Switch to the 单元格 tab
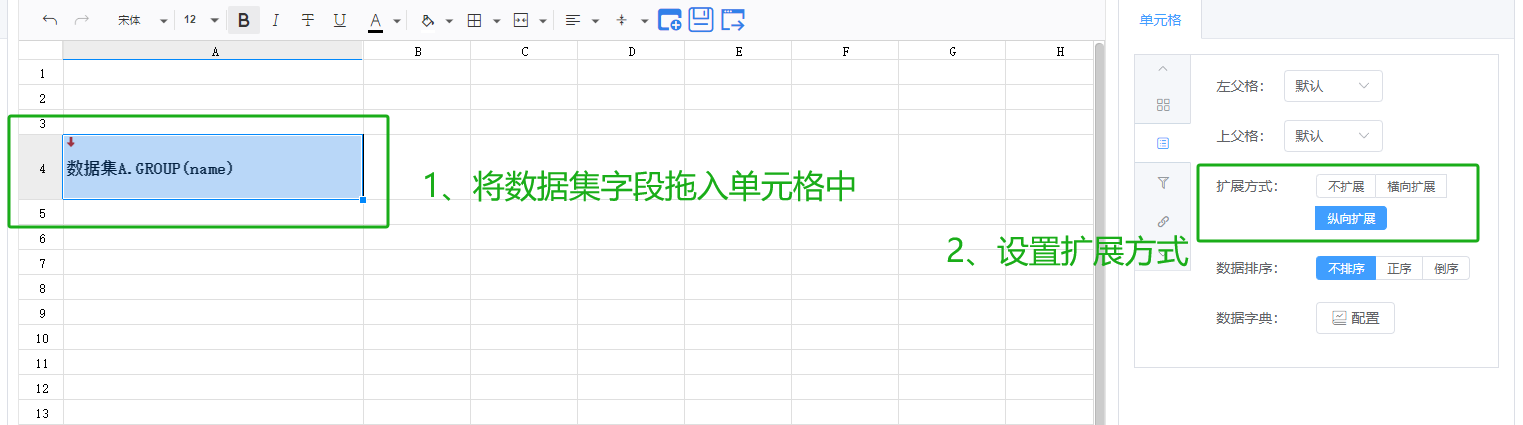Screen dimensions: 1523x425 (x=1160, y=19)
